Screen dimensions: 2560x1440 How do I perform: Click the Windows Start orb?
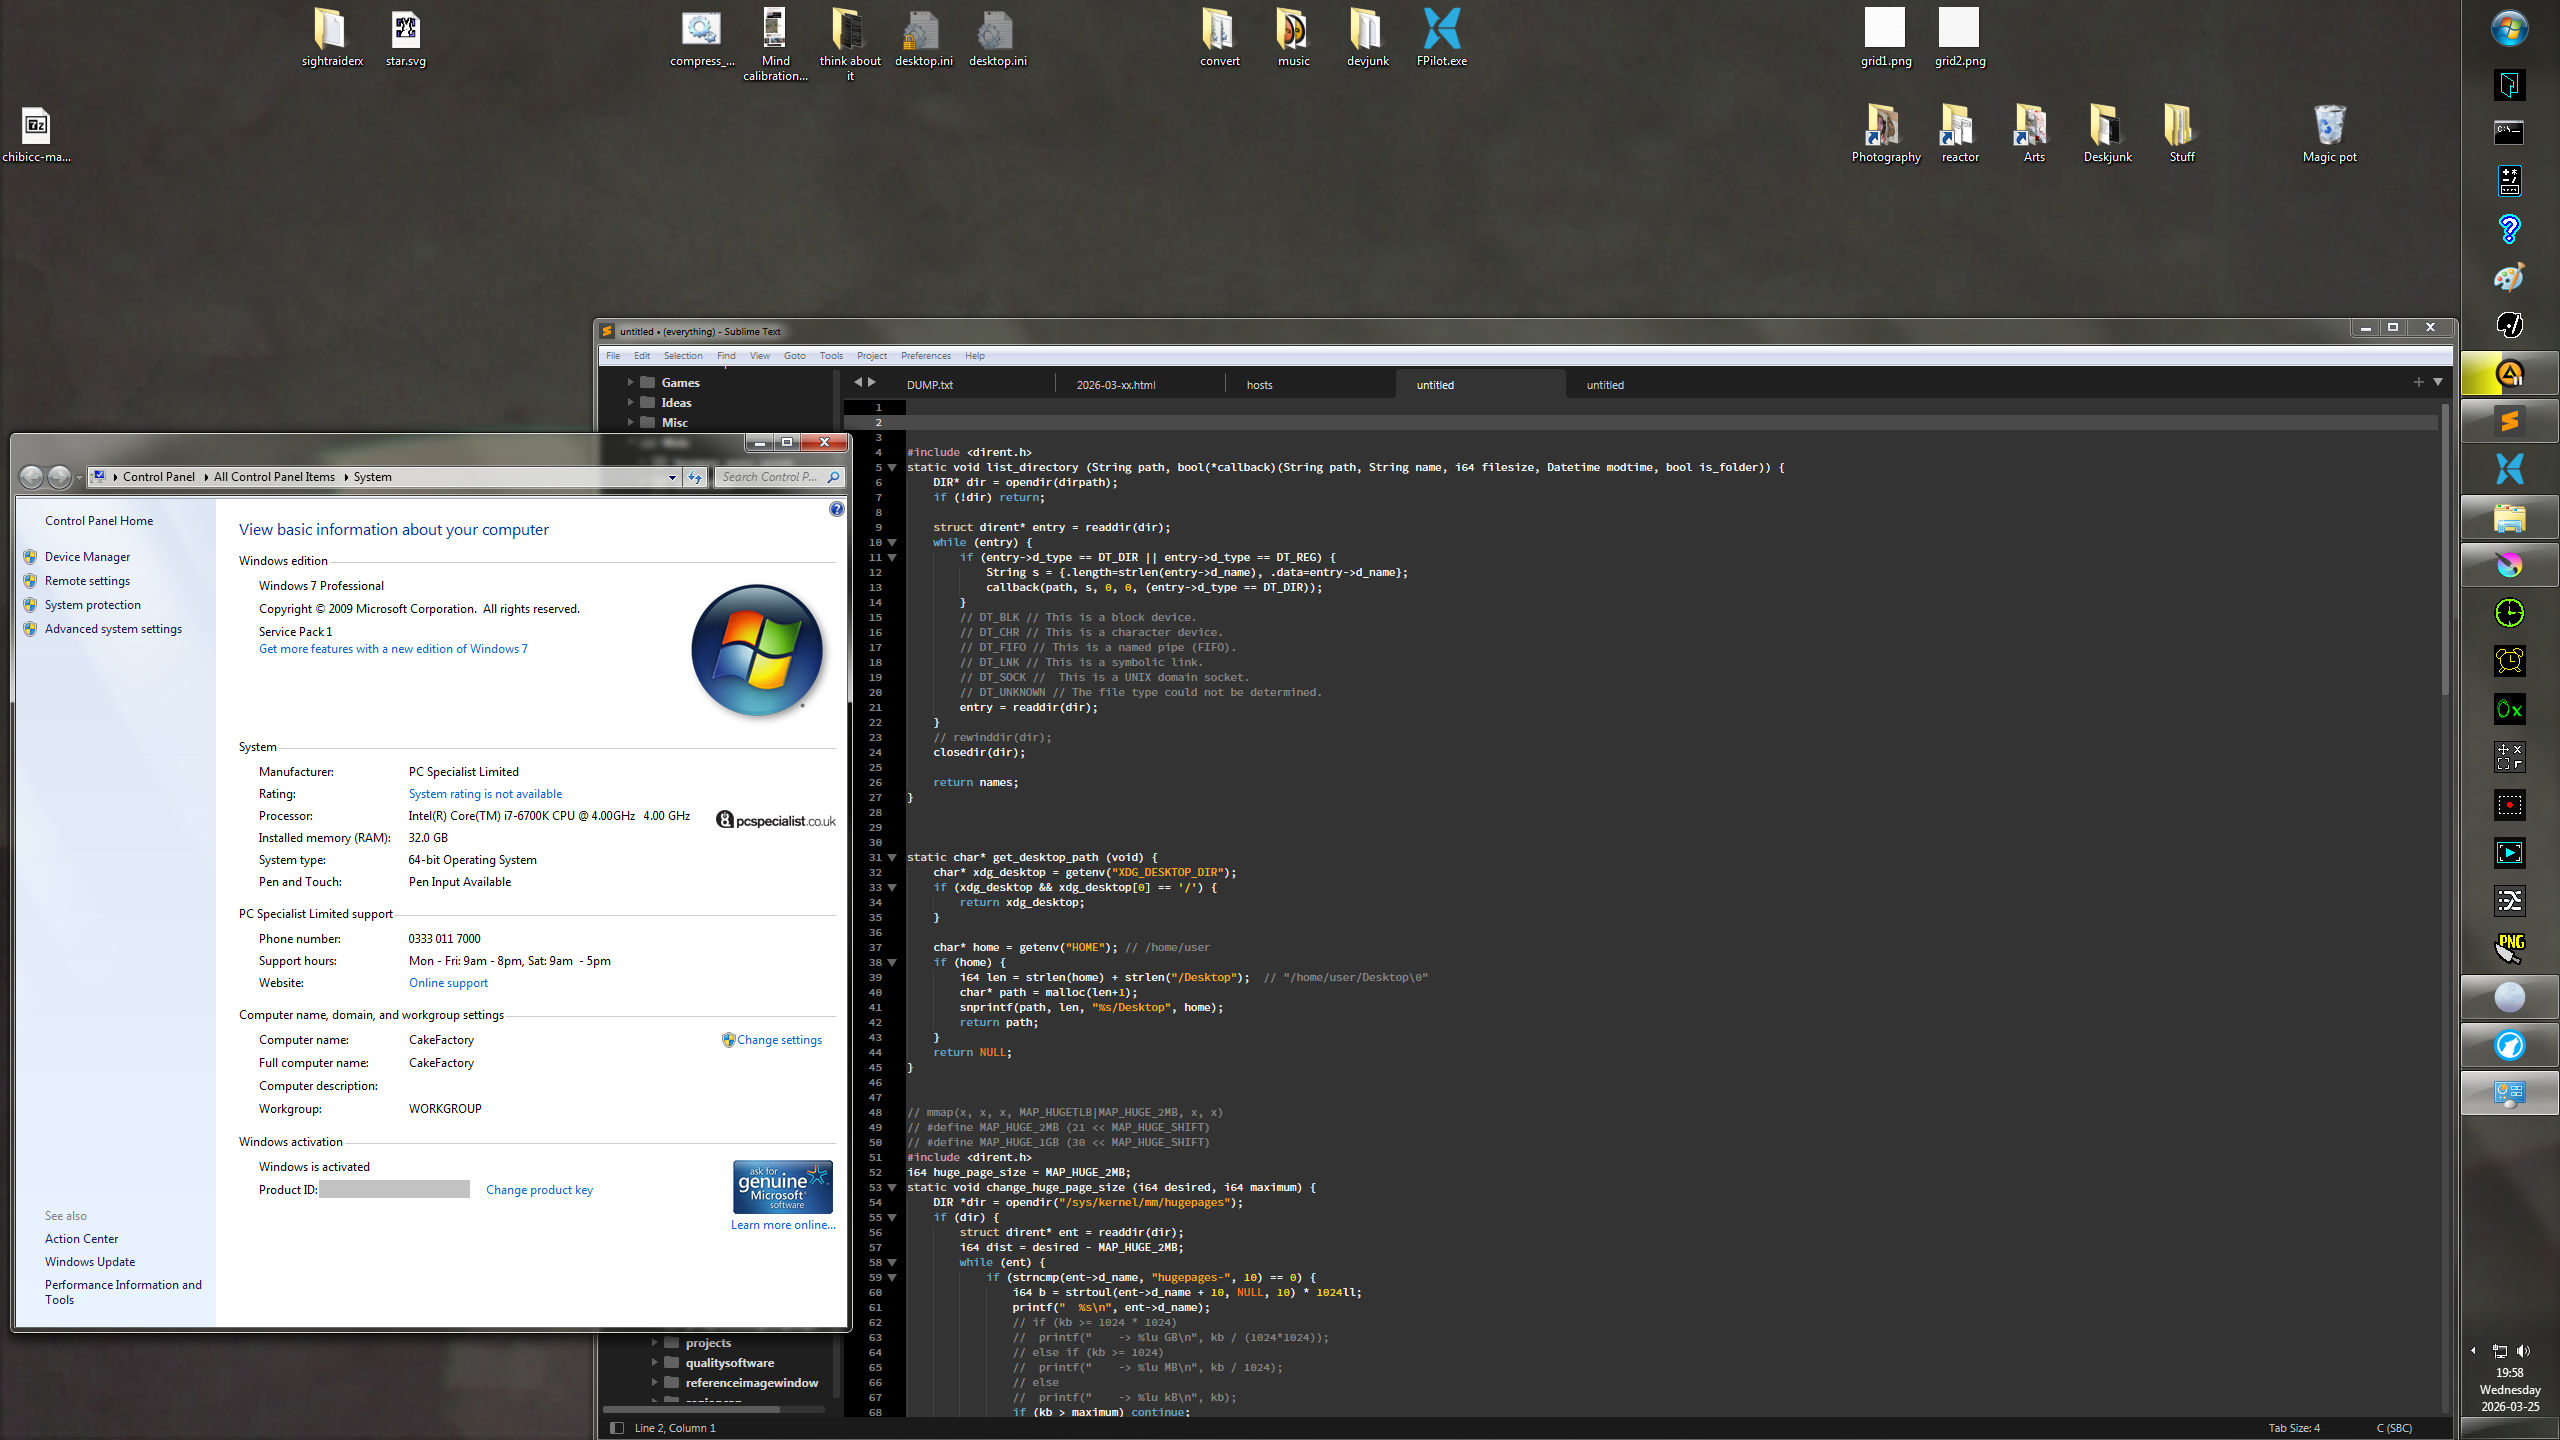2509,29
